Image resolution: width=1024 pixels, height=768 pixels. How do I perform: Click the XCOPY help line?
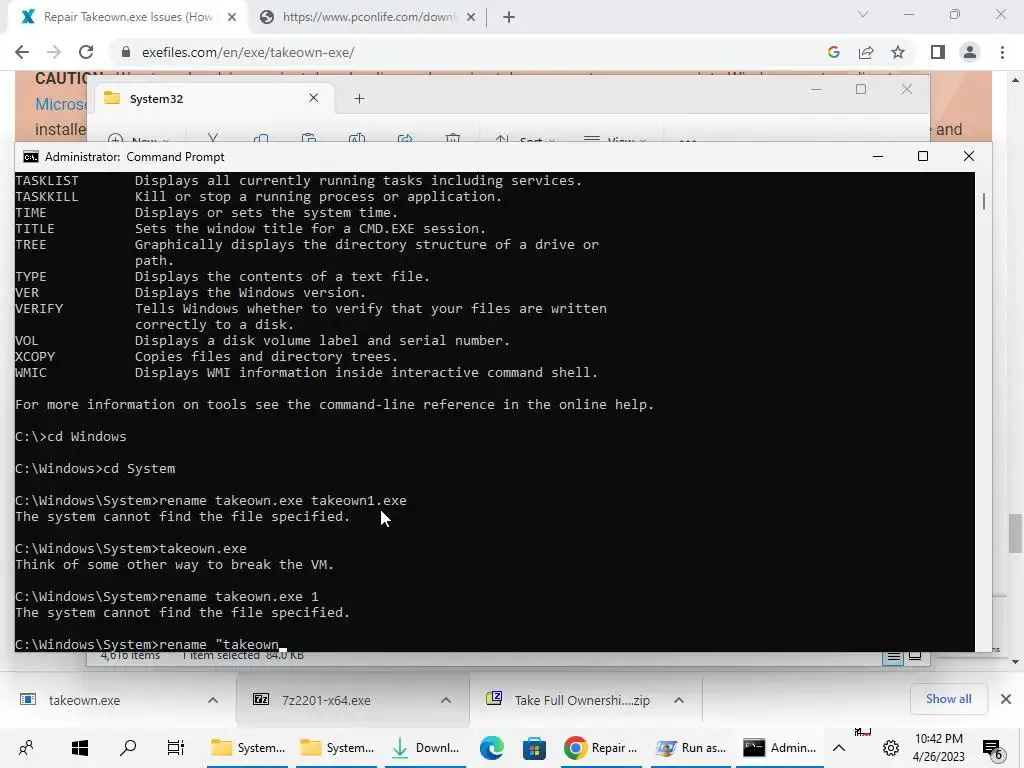[x=206, y=357]
